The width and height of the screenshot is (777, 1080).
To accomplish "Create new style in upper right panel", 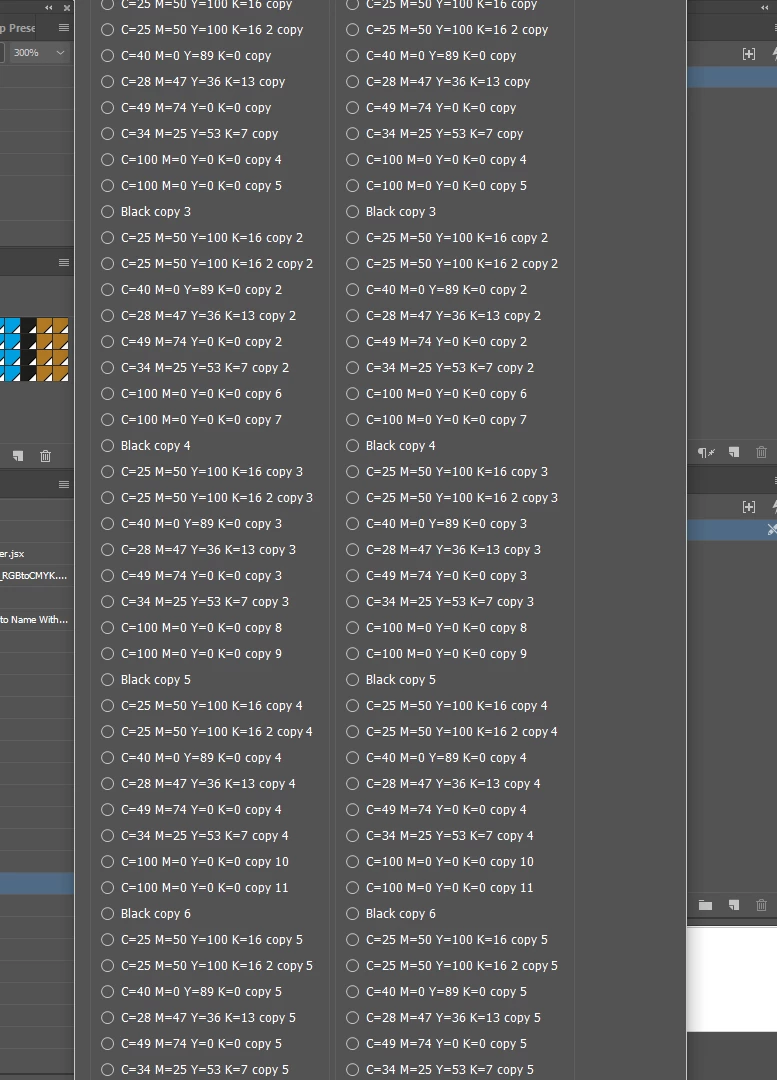I will click(x=734, y=453).
